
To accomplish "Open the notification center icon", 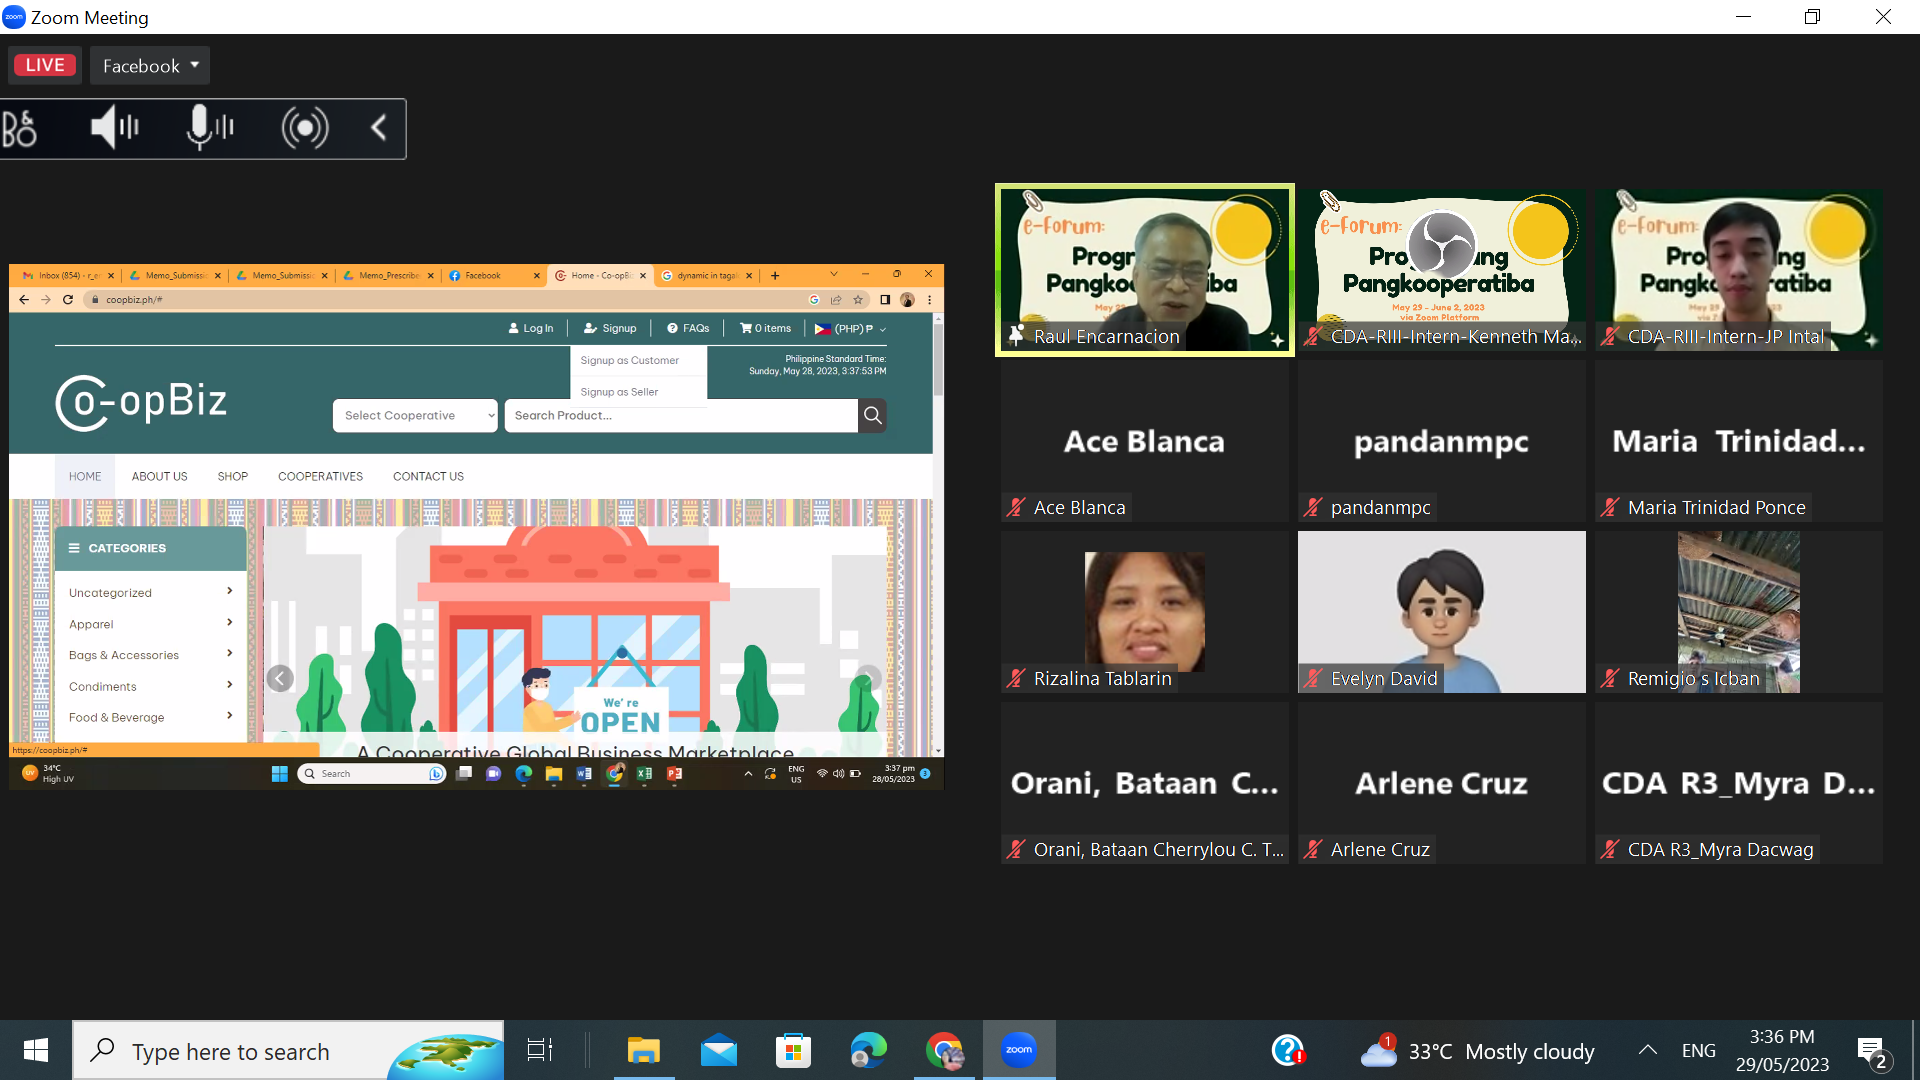I will (1872, 1052).
